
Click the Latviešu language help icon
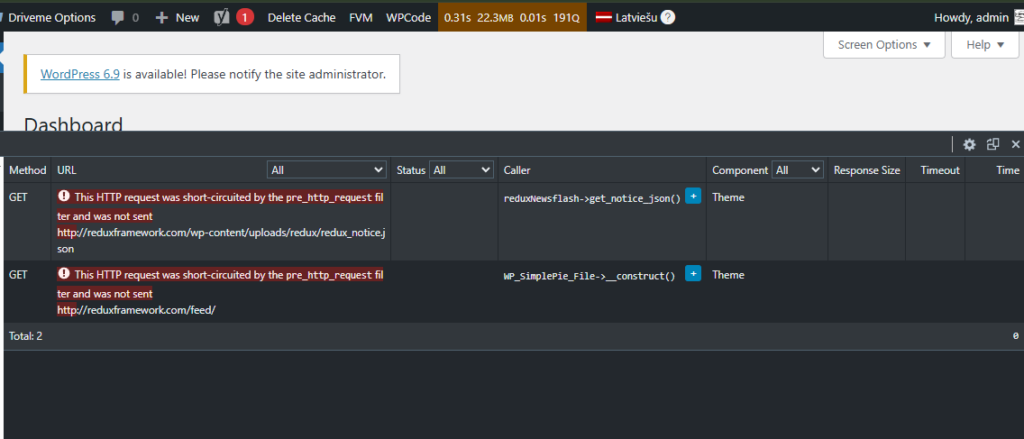[668, 17]
